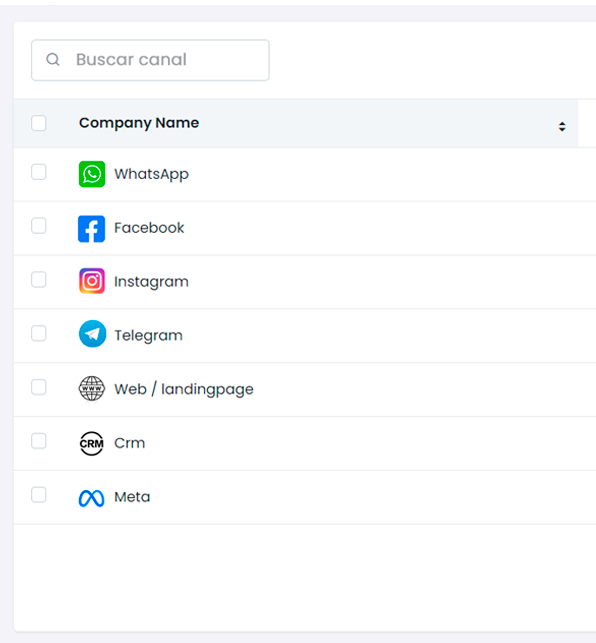Enable the Web / landingpage checkbox

39,387
